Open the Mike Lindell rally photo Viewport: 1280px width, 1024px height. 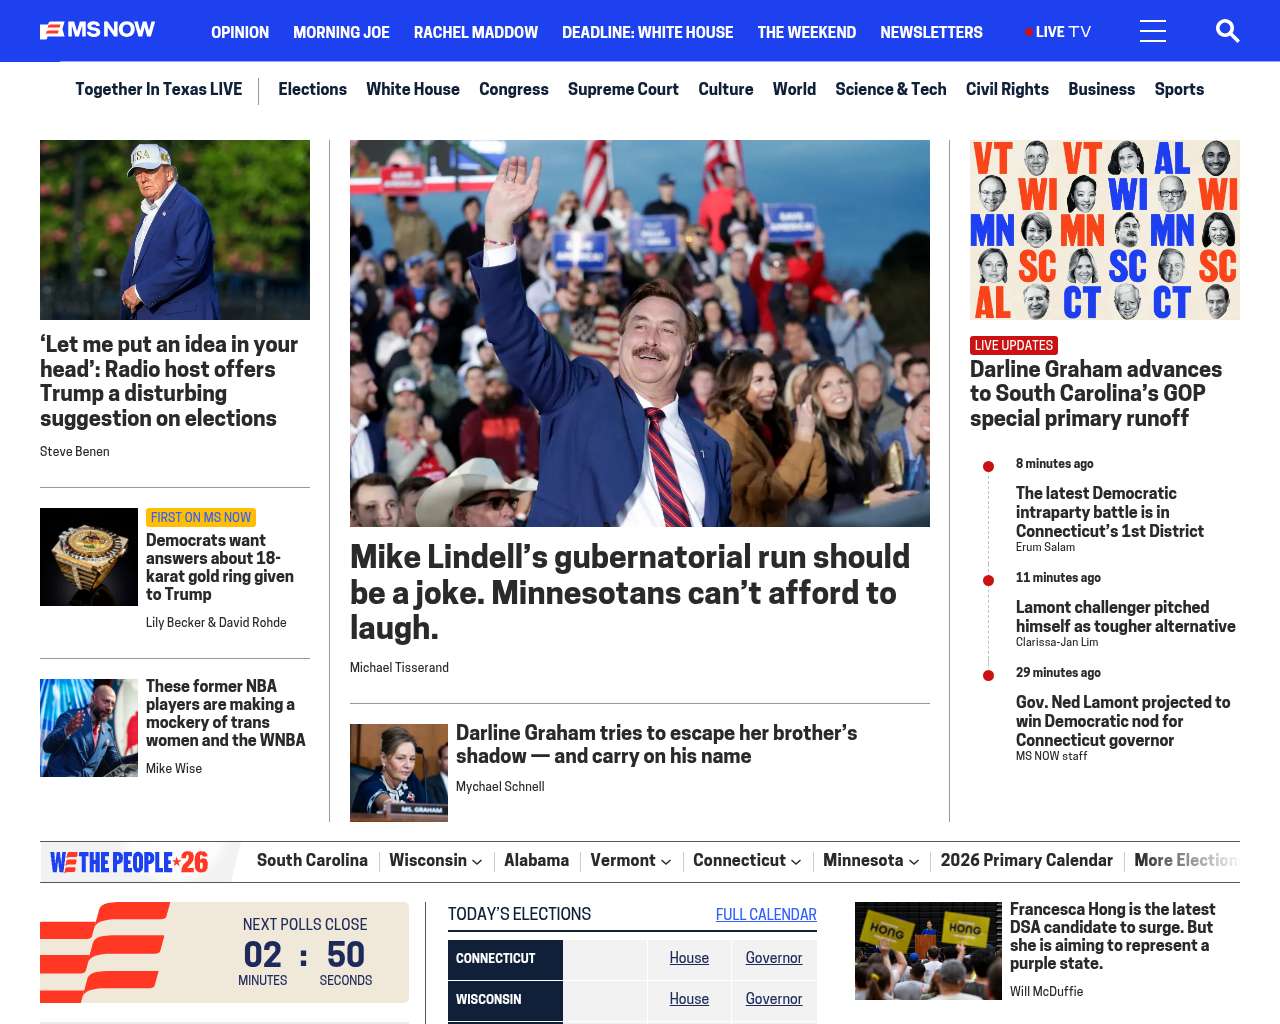(x=640, y=333)
